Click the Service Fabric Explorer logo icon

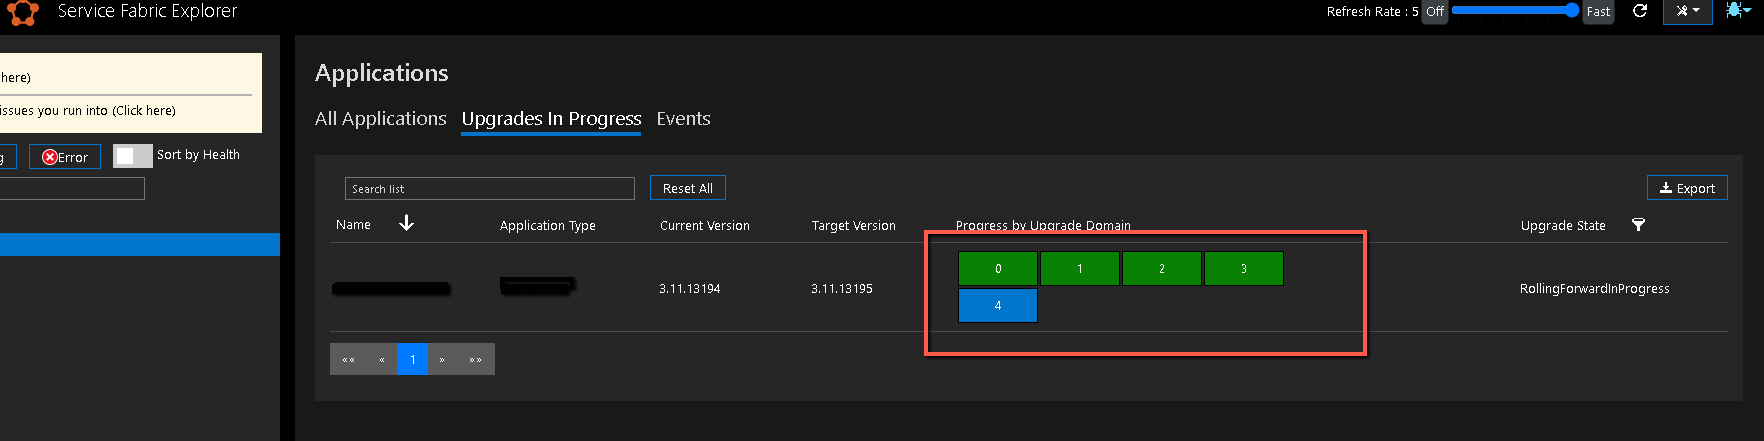pyautogui.click(x=23, y=12)
